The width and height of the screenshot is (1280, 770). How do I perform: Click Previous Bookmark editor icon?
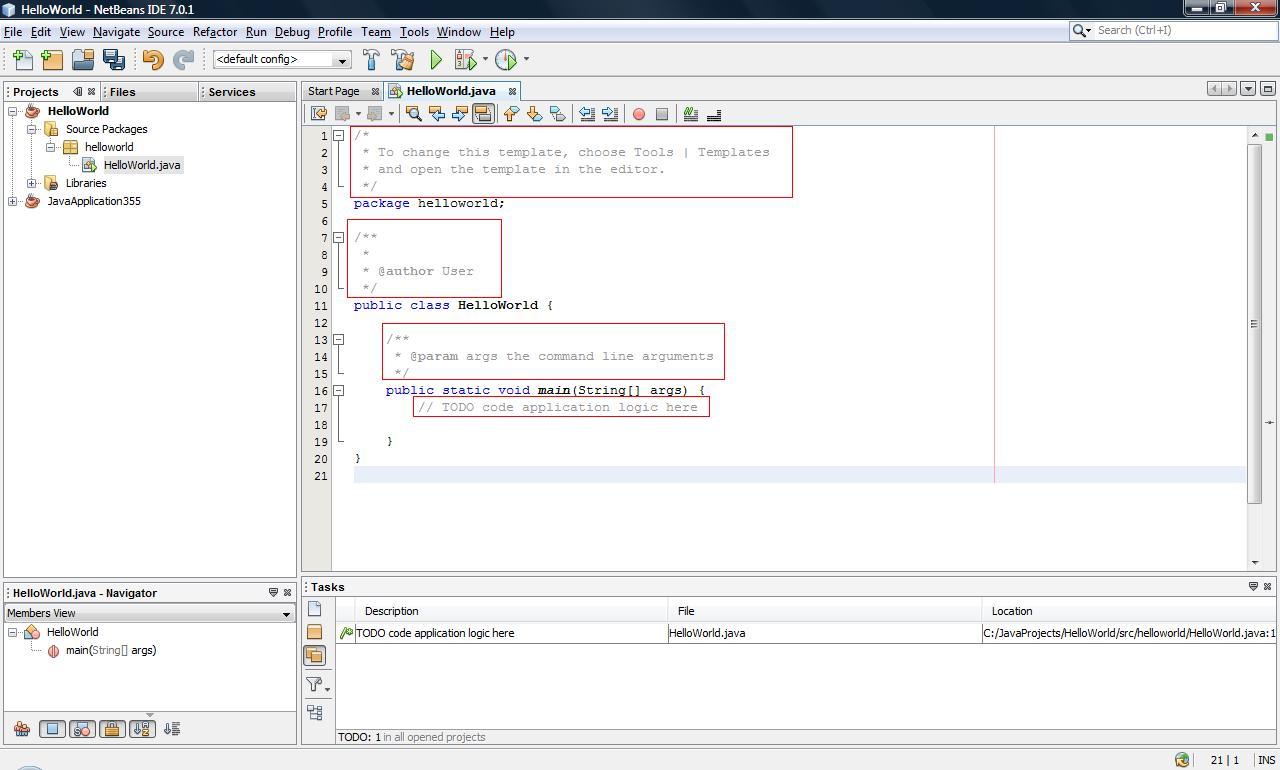point(511,114)
